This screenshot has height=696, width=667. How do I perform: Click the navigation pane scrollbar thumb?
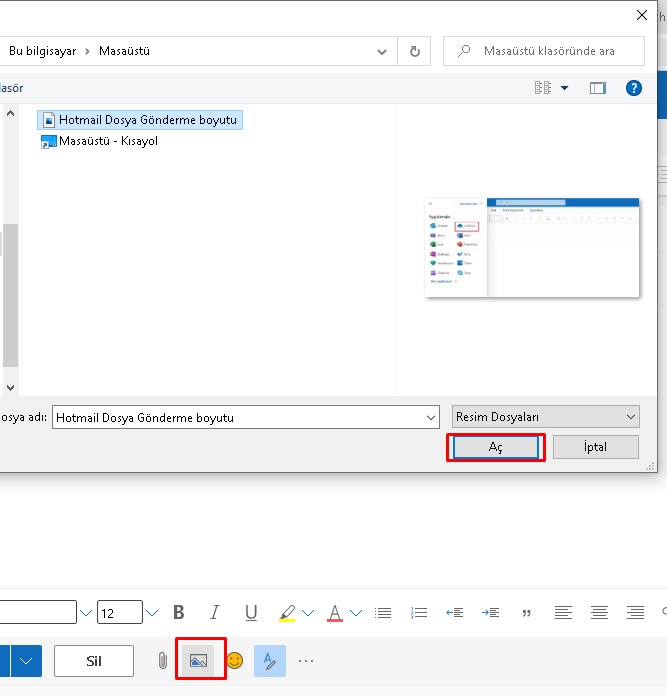click(11, 295)
